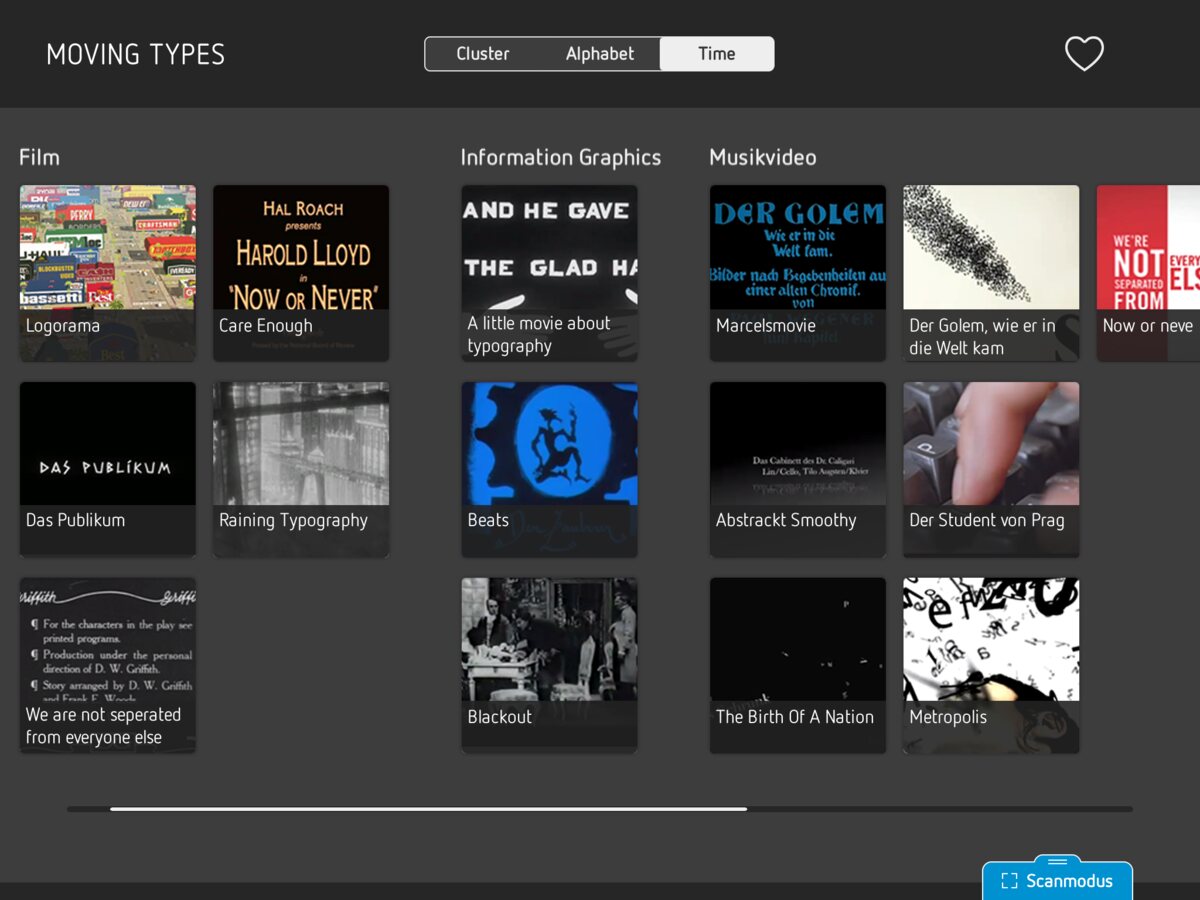Switch to the Alphabet view tab
This screenshot has height=900, width=1200.
(600, 54)
